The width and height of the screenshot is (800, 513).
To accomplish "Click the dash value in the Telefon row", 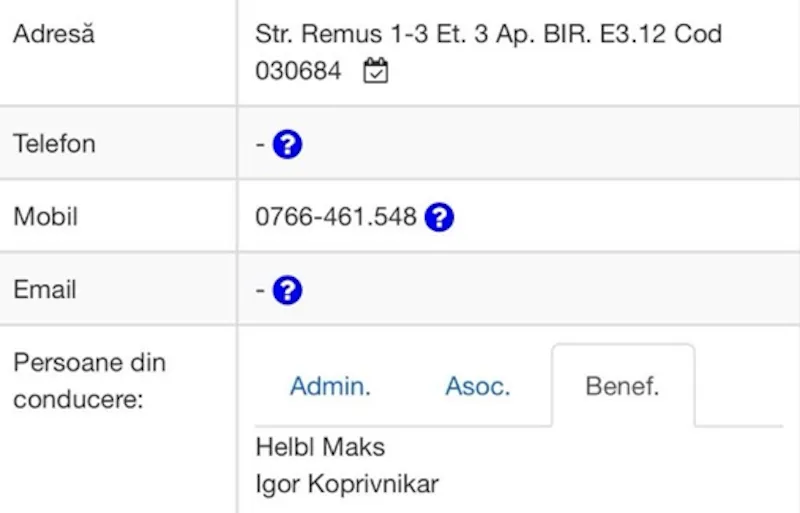I will [260, 144].
